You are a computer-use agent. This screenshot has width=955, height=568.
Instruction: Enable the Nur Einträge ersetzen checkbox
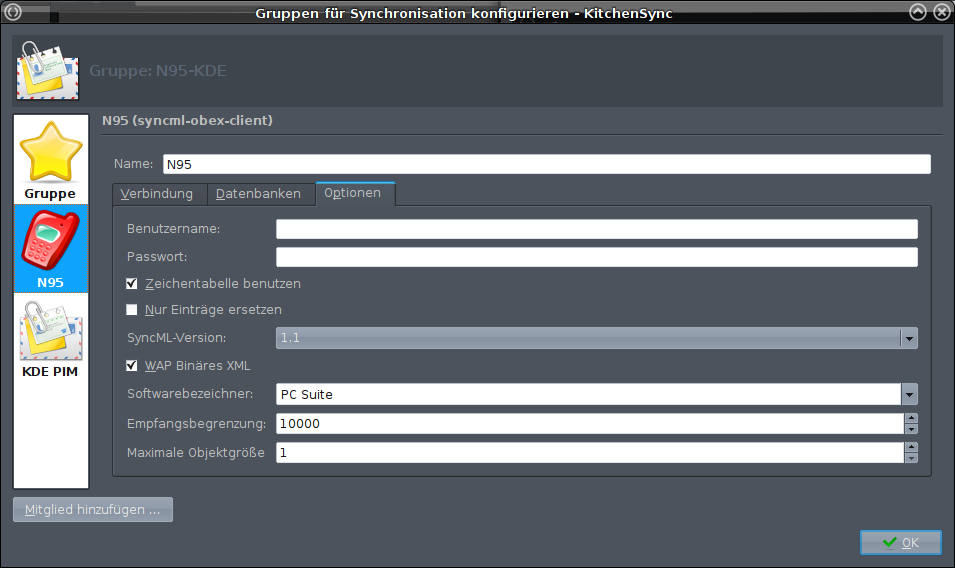(x=132, y=310)
